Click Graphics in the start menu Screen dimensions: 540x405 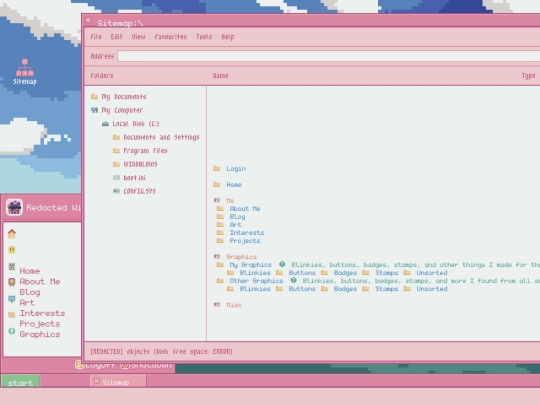[40, 334]
